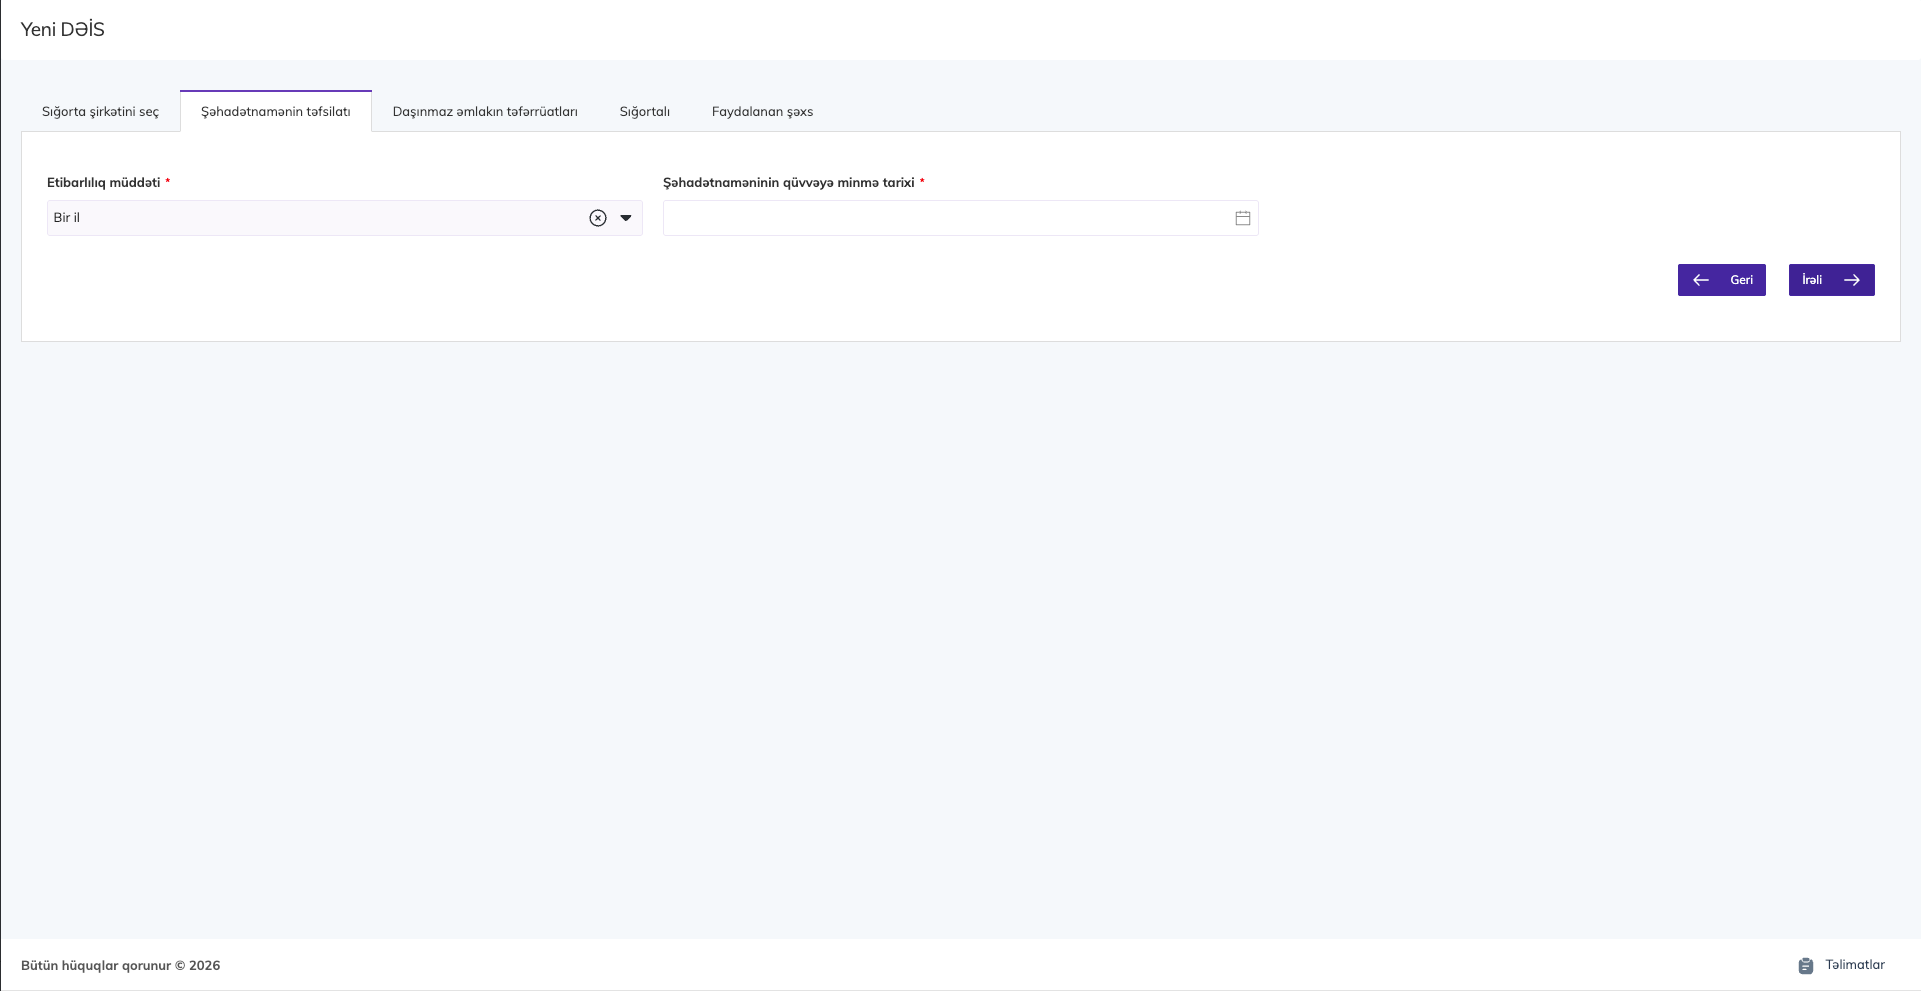Open the Təlimatlar link
The image size is (1921, 991).
[1854, 965]
